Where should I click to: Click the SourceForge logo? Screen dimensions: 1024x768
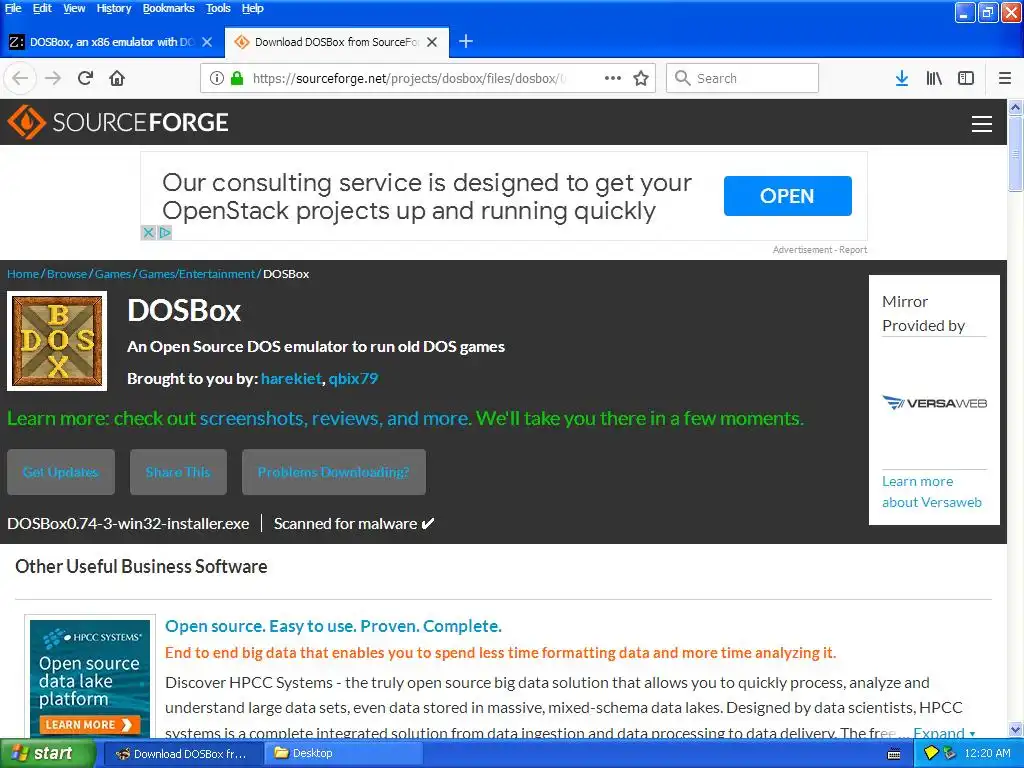(118, 122)
